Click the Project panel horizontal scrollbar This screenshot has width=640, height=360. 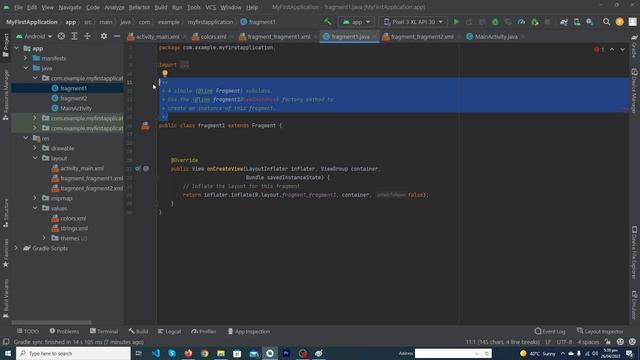52,322
